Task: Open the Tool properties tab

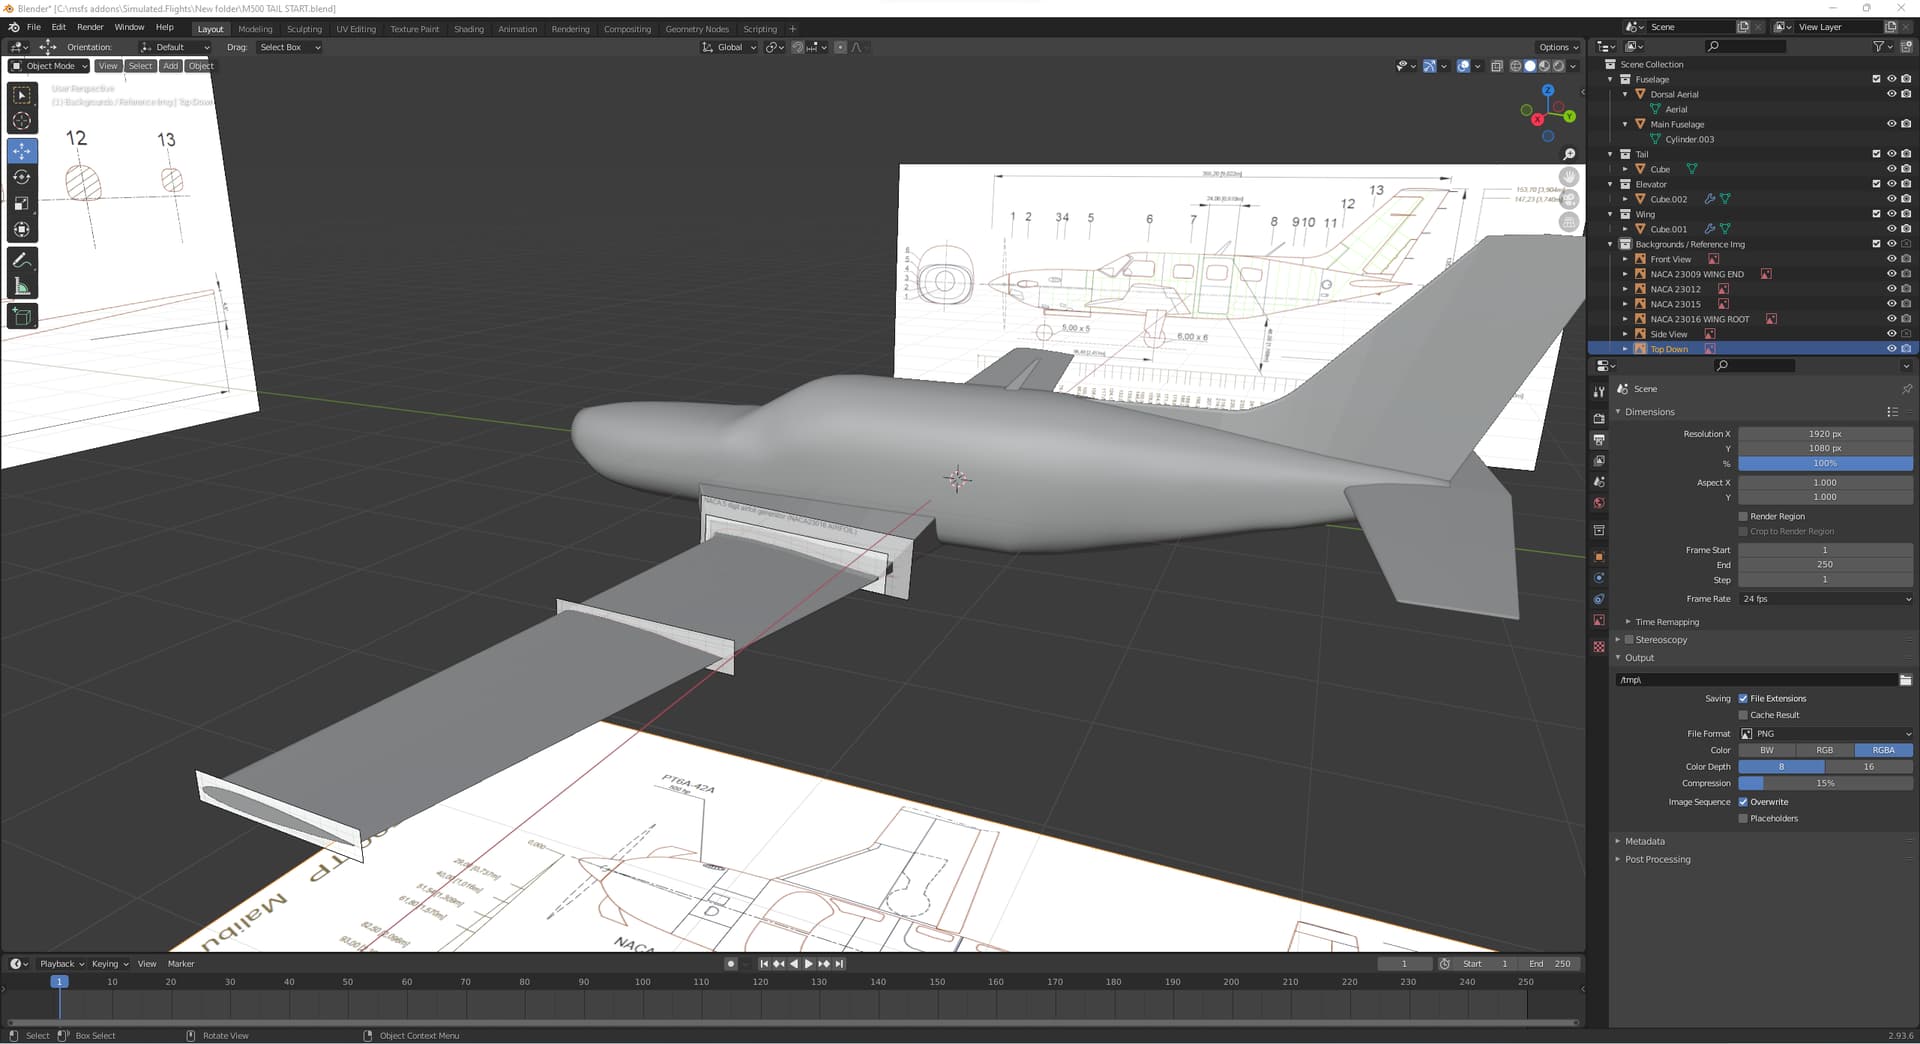Action: (1599, 391)
